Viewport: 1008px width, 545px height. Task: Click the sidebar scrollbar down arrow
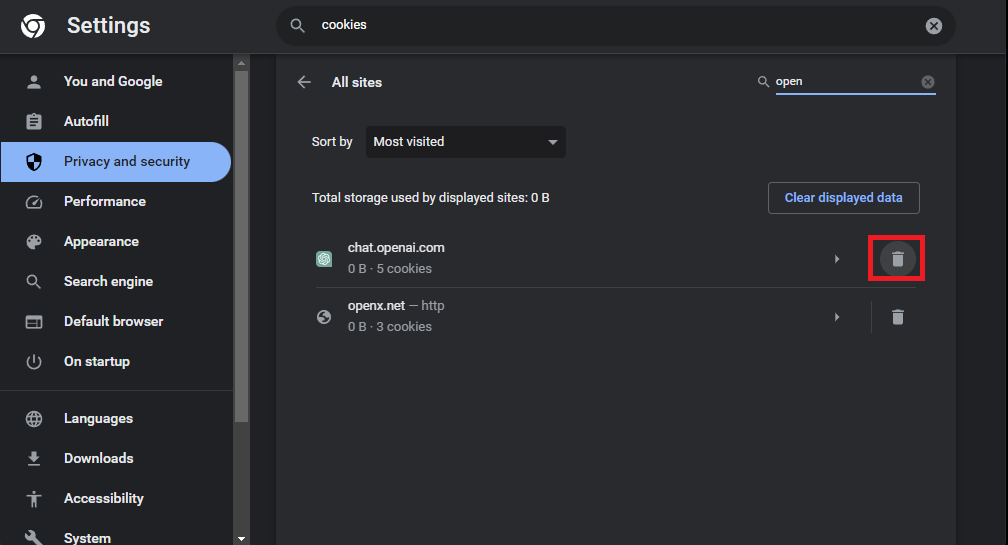coord(242,539)
